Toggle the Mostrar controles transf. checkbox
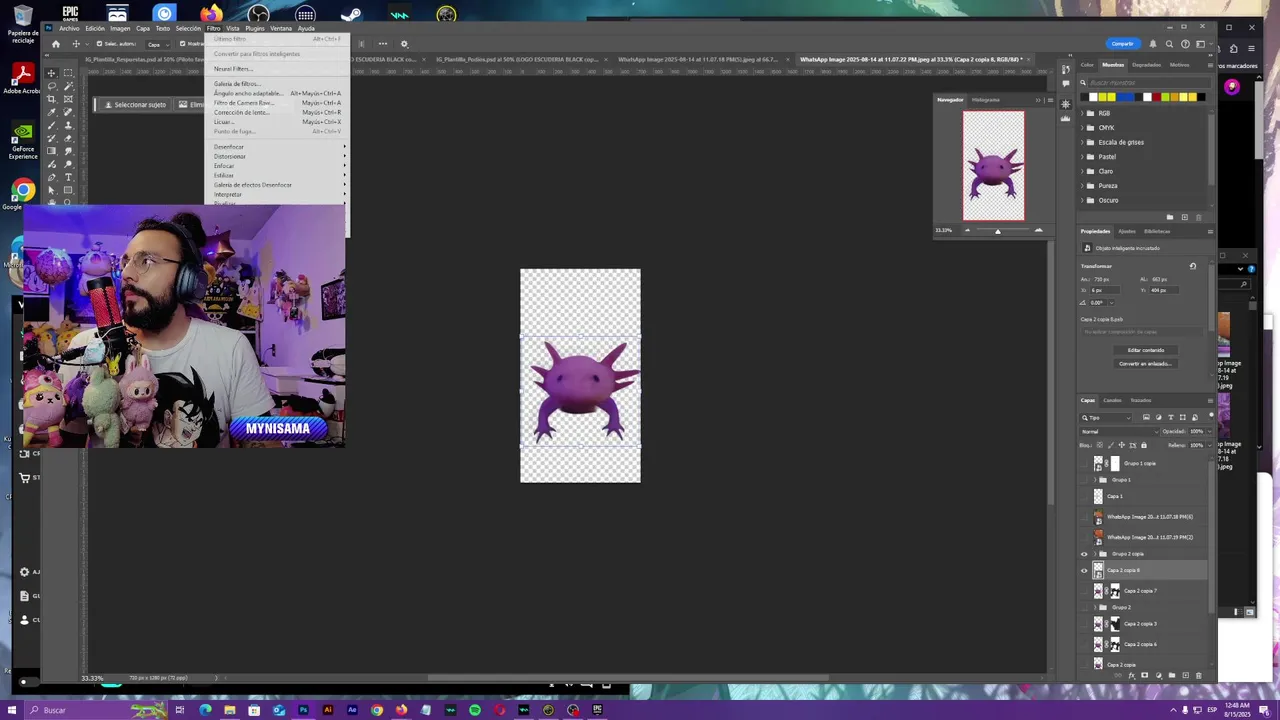 tap(182, 44)
